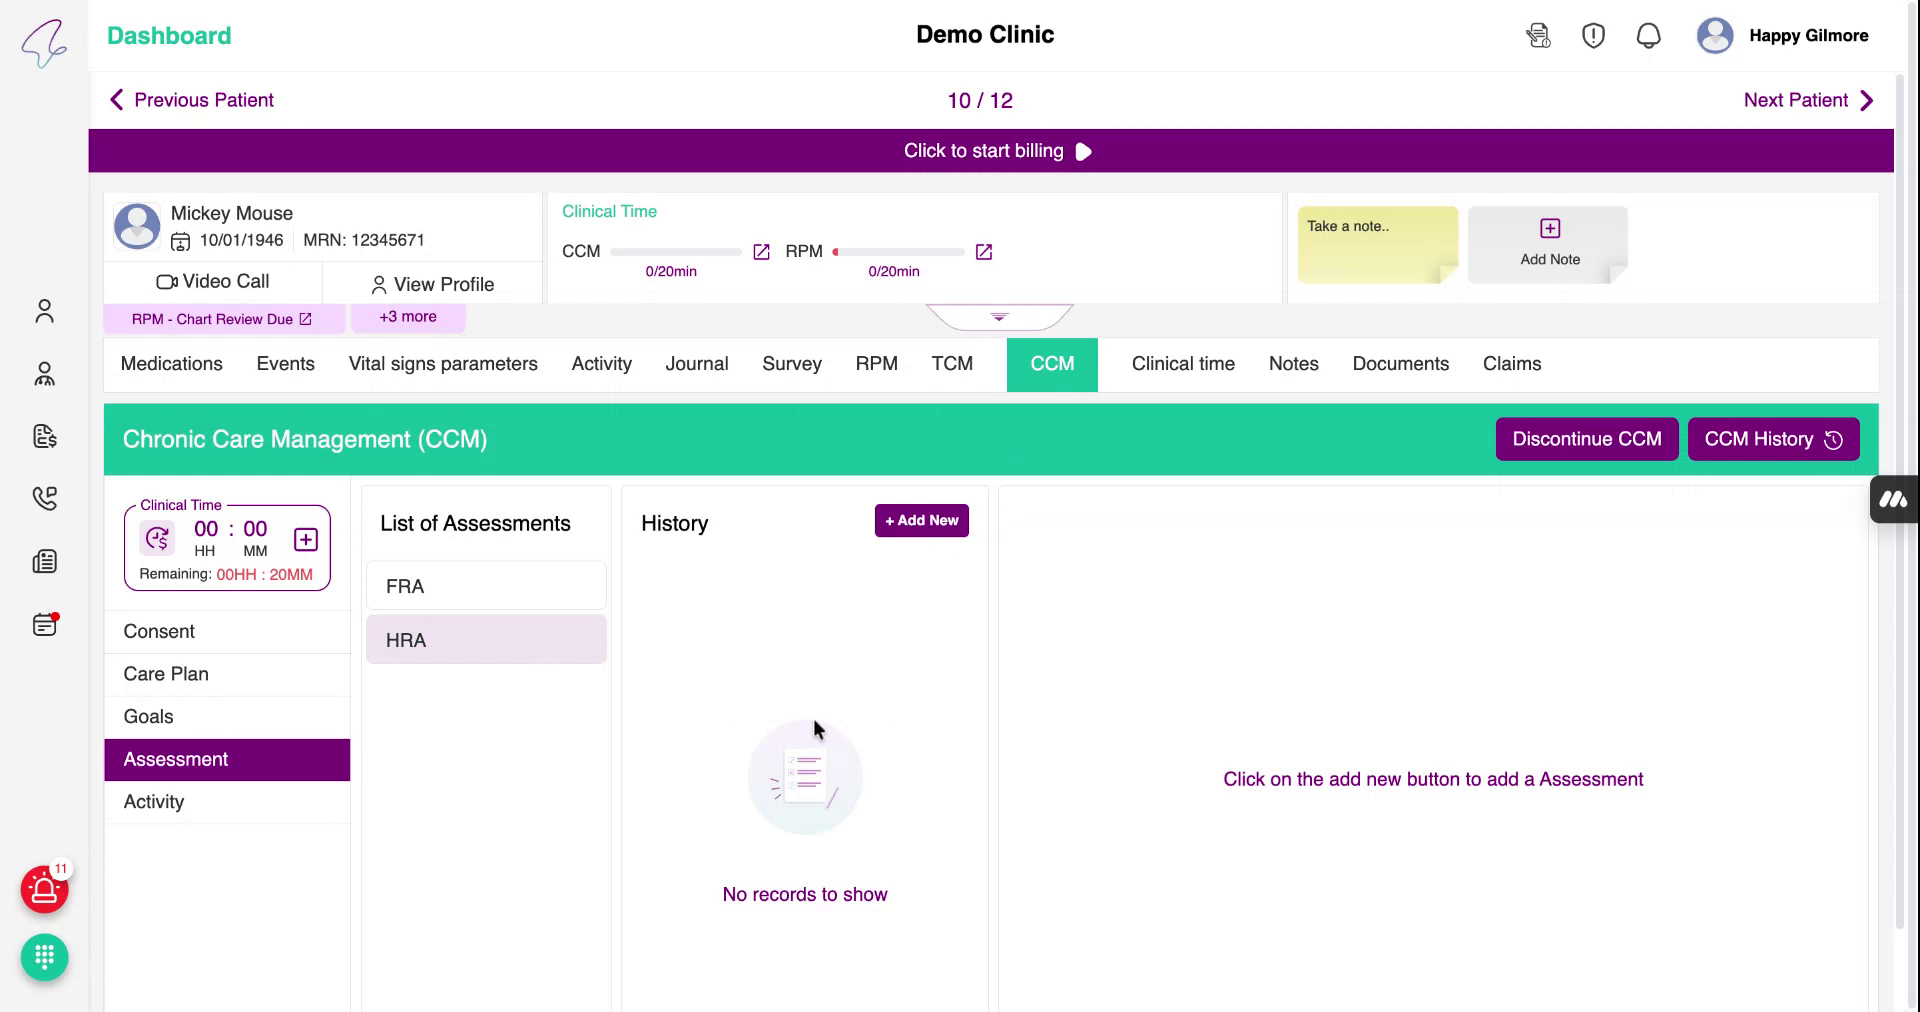This screenshot has height=1012, width=1920.
Task: Click the Take a note sticky pad
Action: [x=1377, y=244]
